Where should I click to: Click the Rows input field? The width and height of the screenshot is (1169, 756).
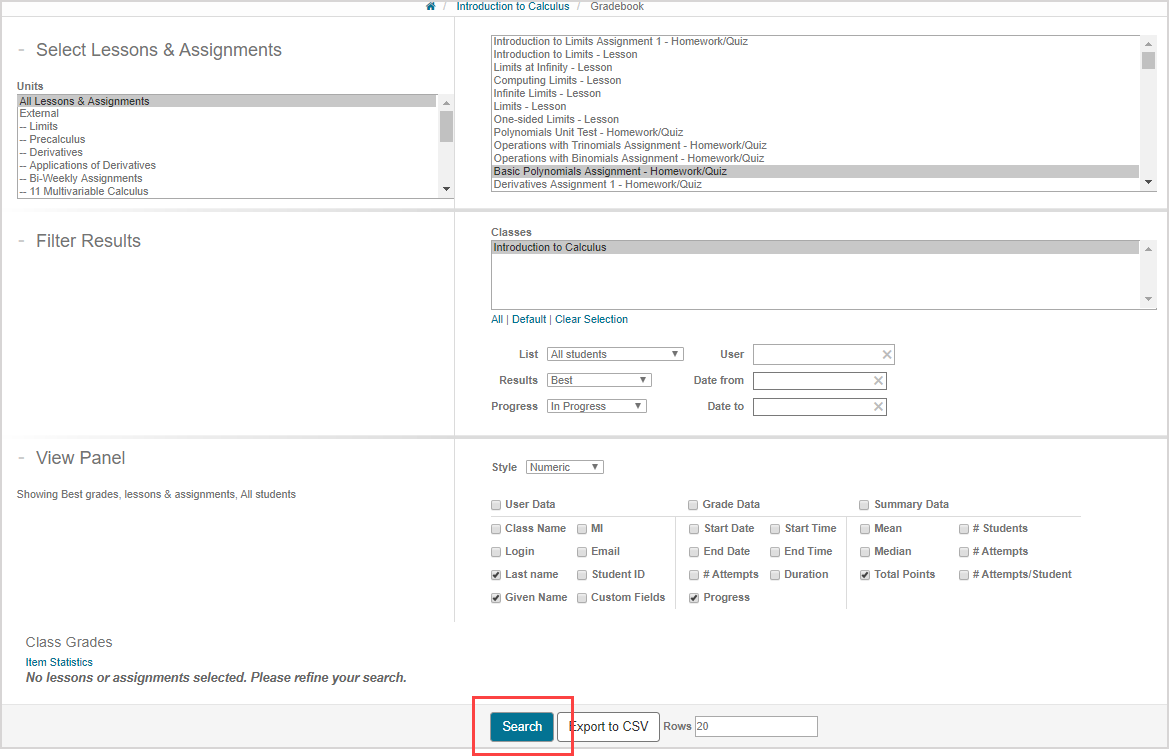coord(756,727)
